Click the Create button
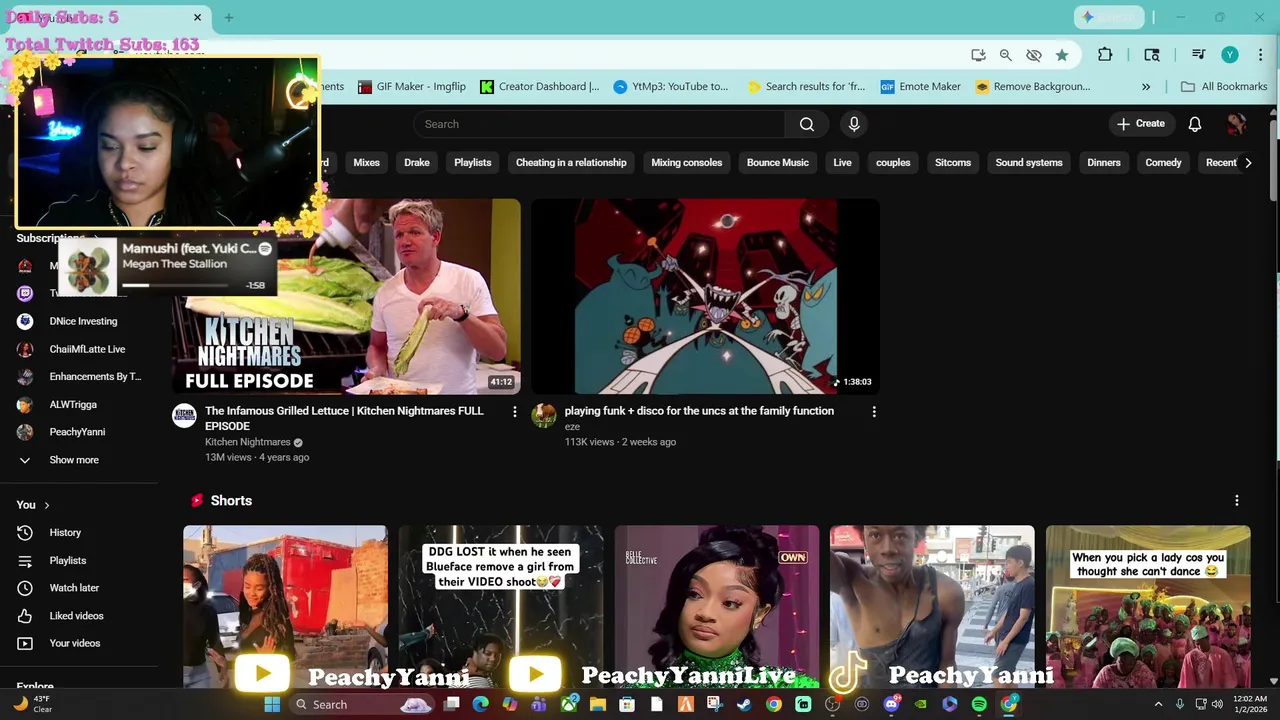1280x720 pixels. tap(1141, 124)
